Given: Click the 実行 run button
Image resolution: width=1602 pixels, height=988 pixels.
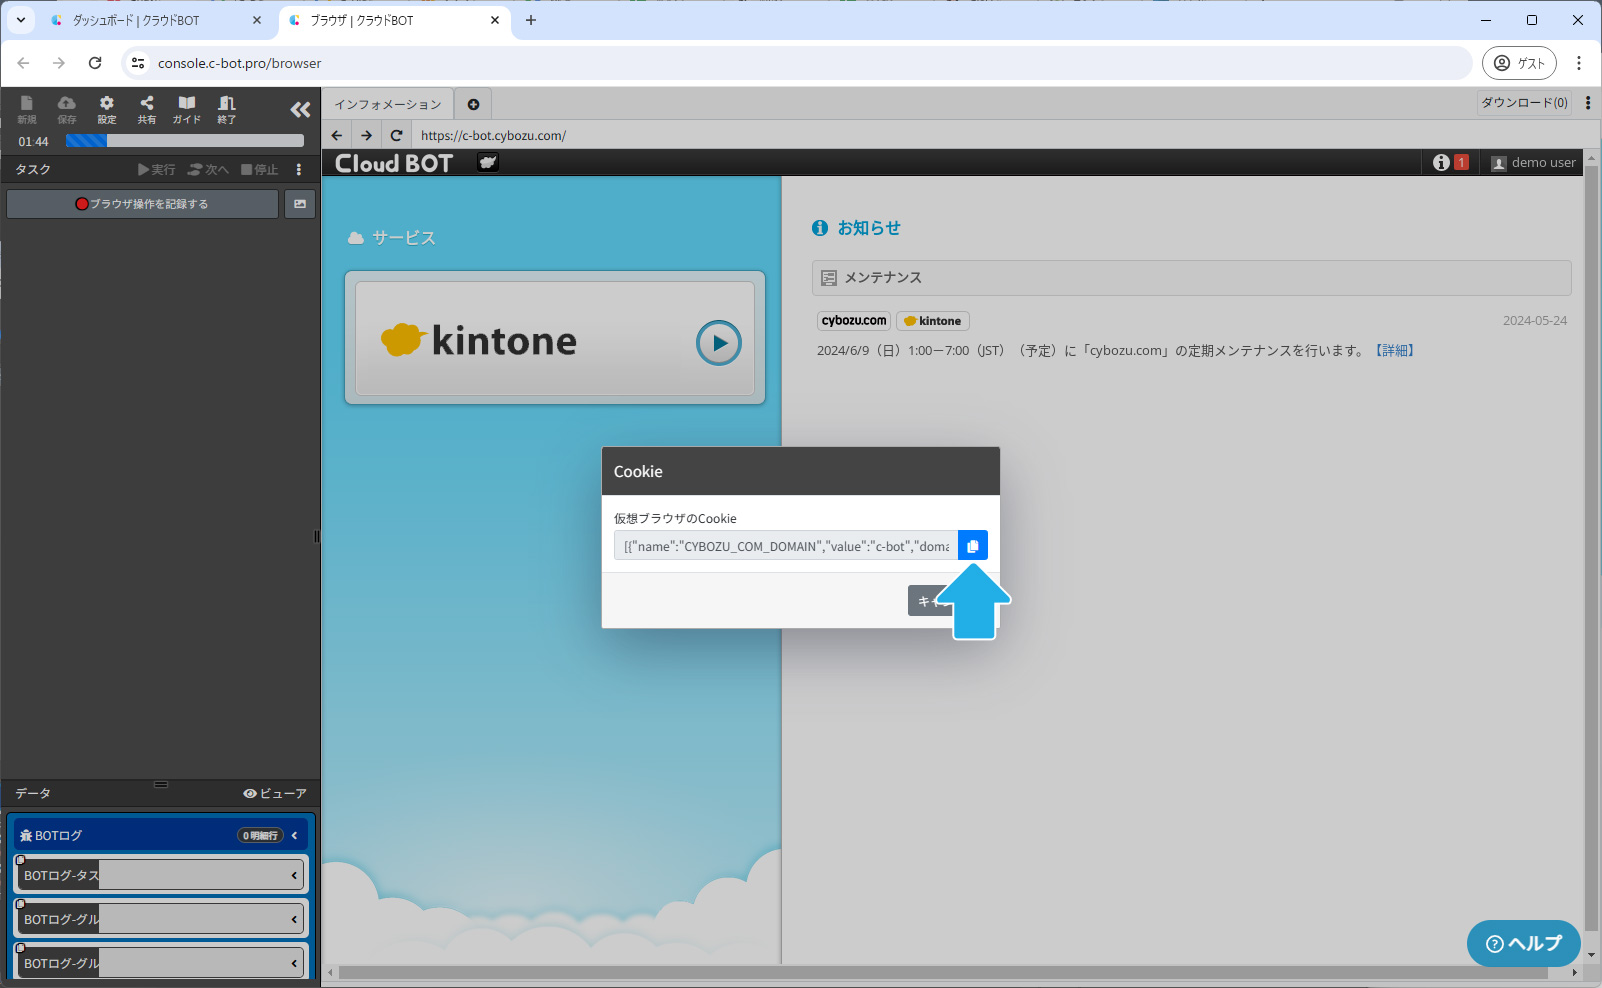Looking at the screenshot, I should tap(157, 170).
